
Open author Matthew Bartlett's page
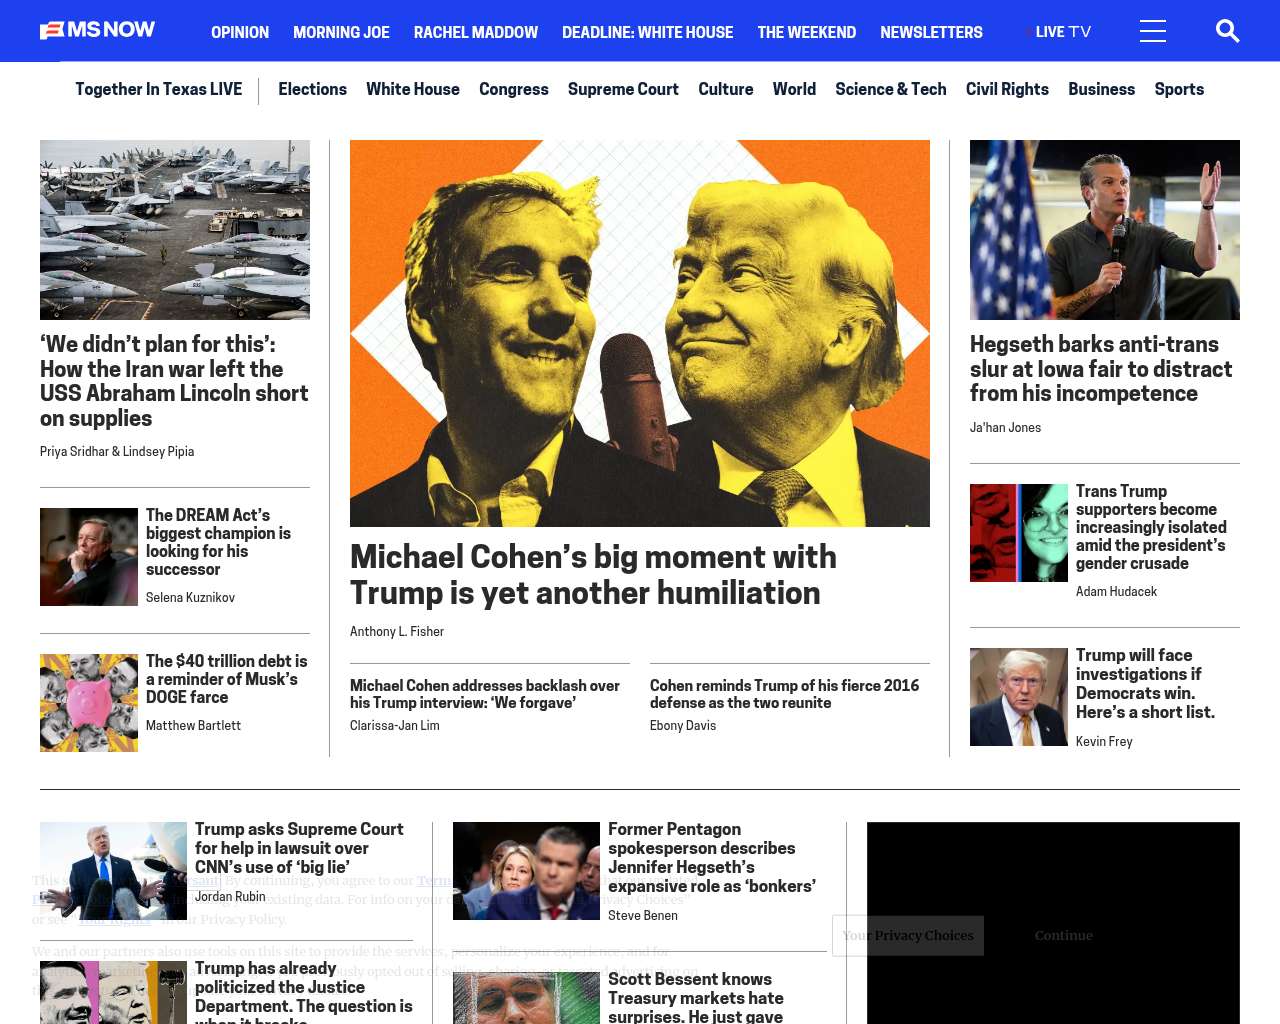click(193, 726)
